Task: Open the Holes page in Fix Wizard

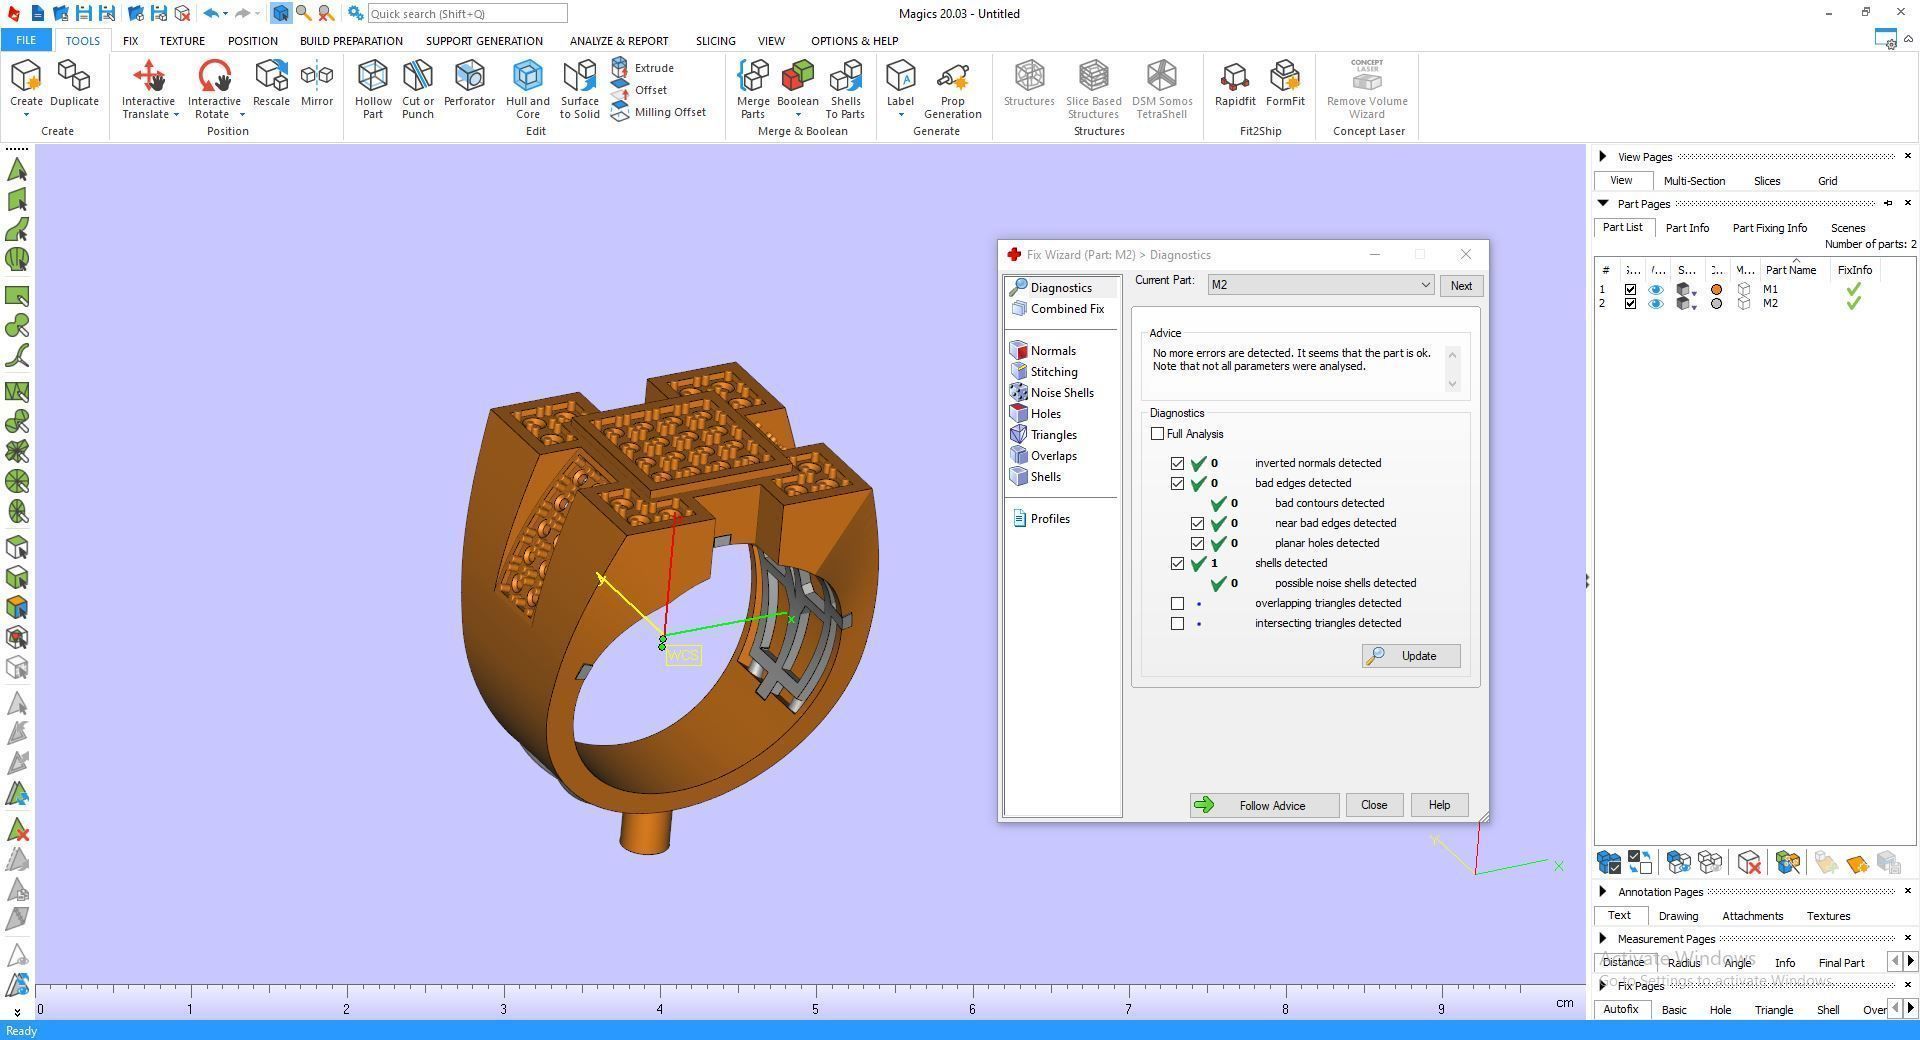Action: (x=1036, y=414)
